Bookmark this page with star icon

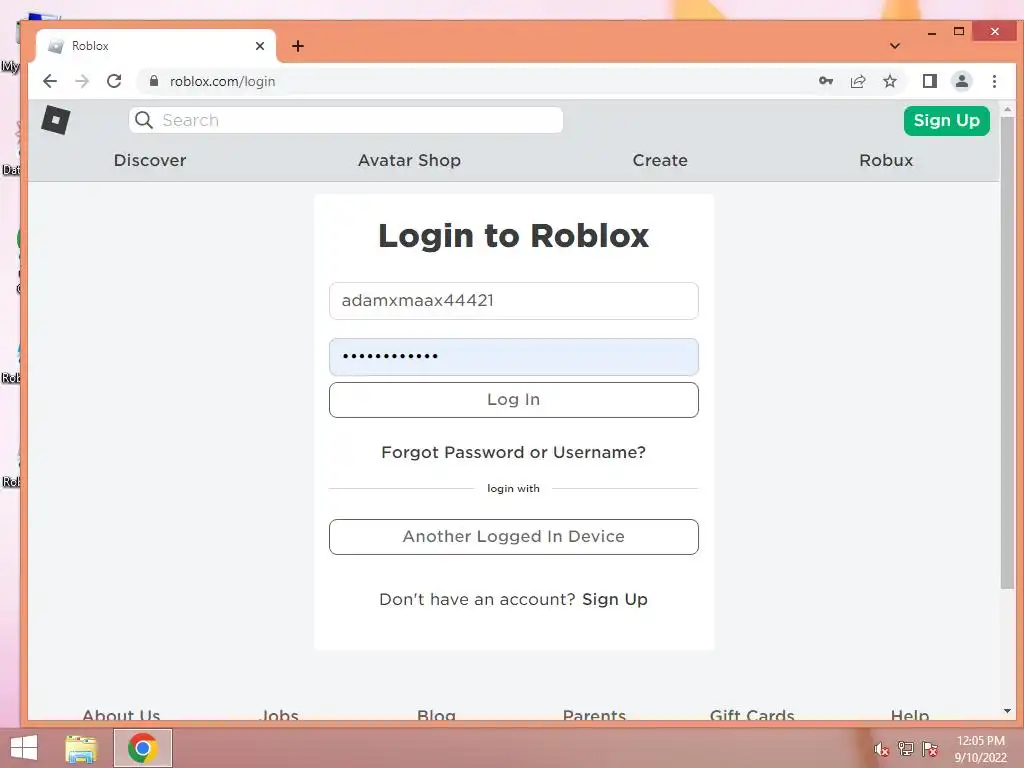(x=890, y=81)
